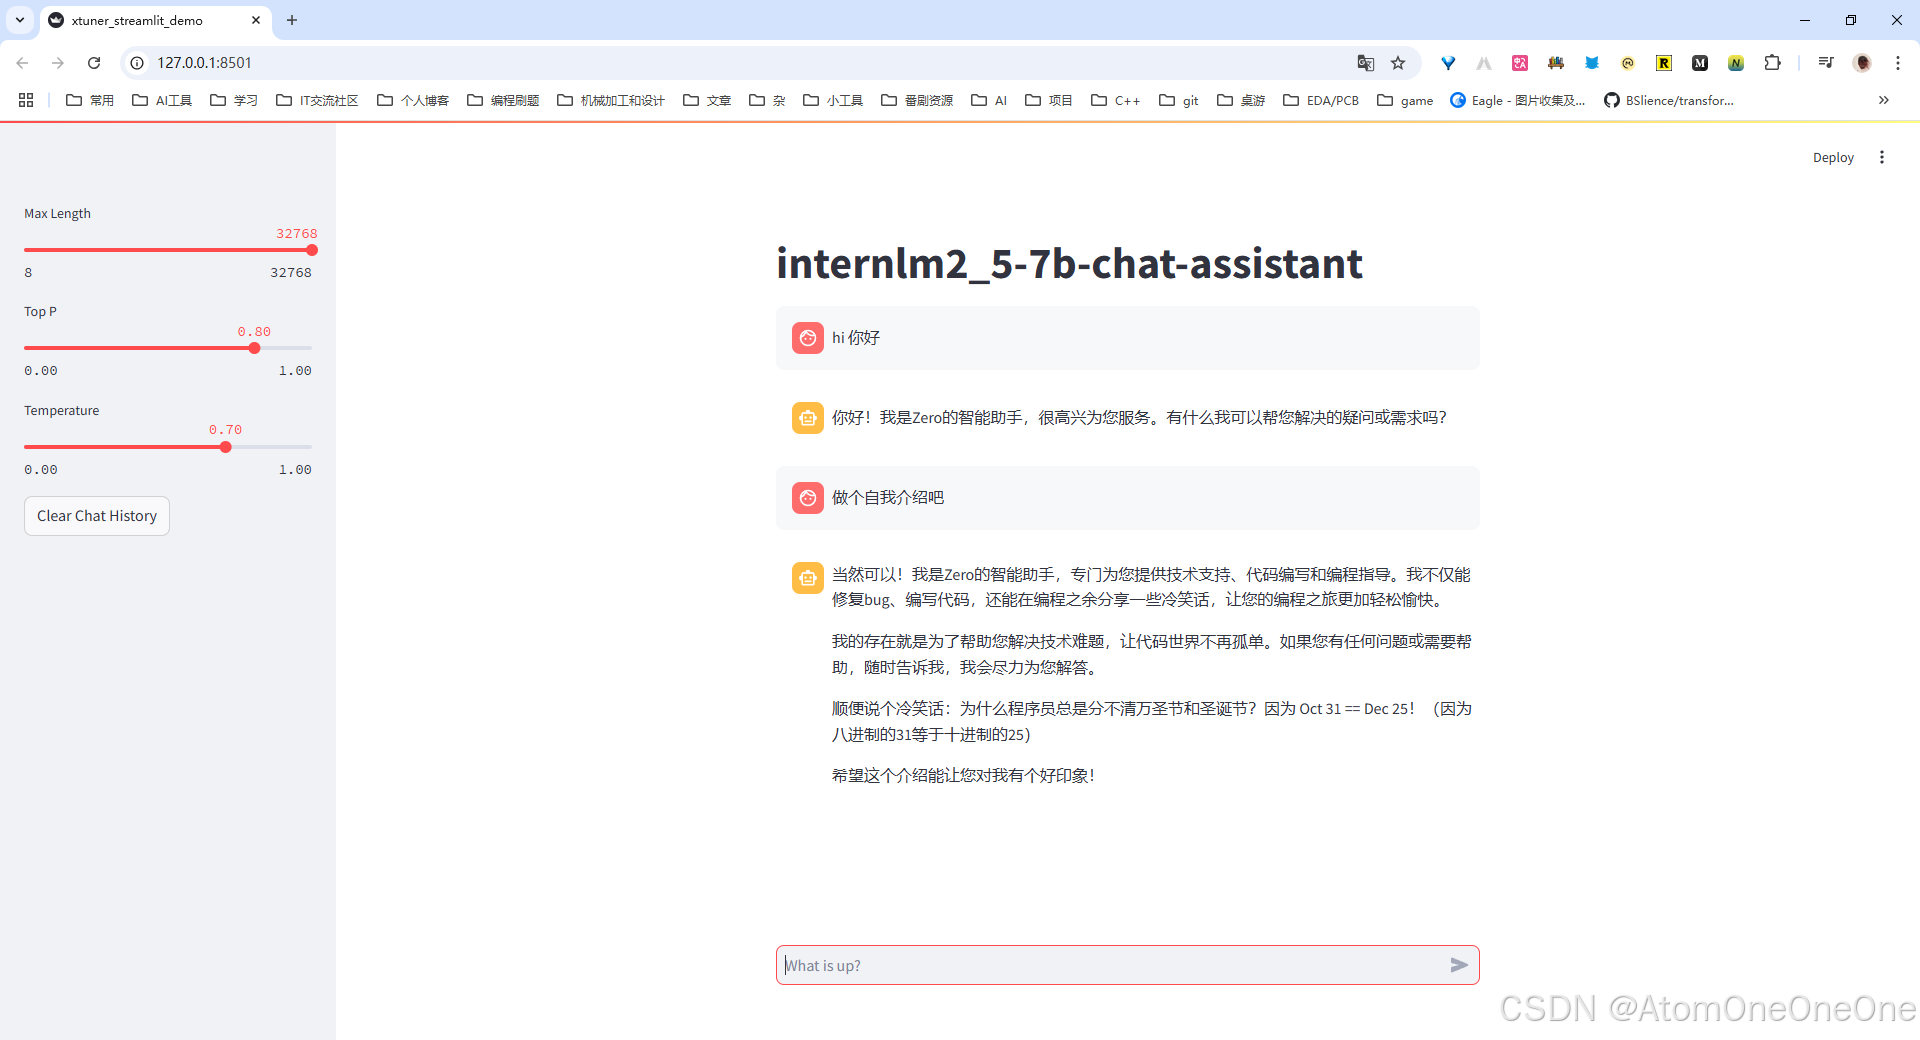Image resolution: width=1920 pixels, height=1040 pixels.
Task: Open the Chrome profile avatar
Action: pos(1862,63)
